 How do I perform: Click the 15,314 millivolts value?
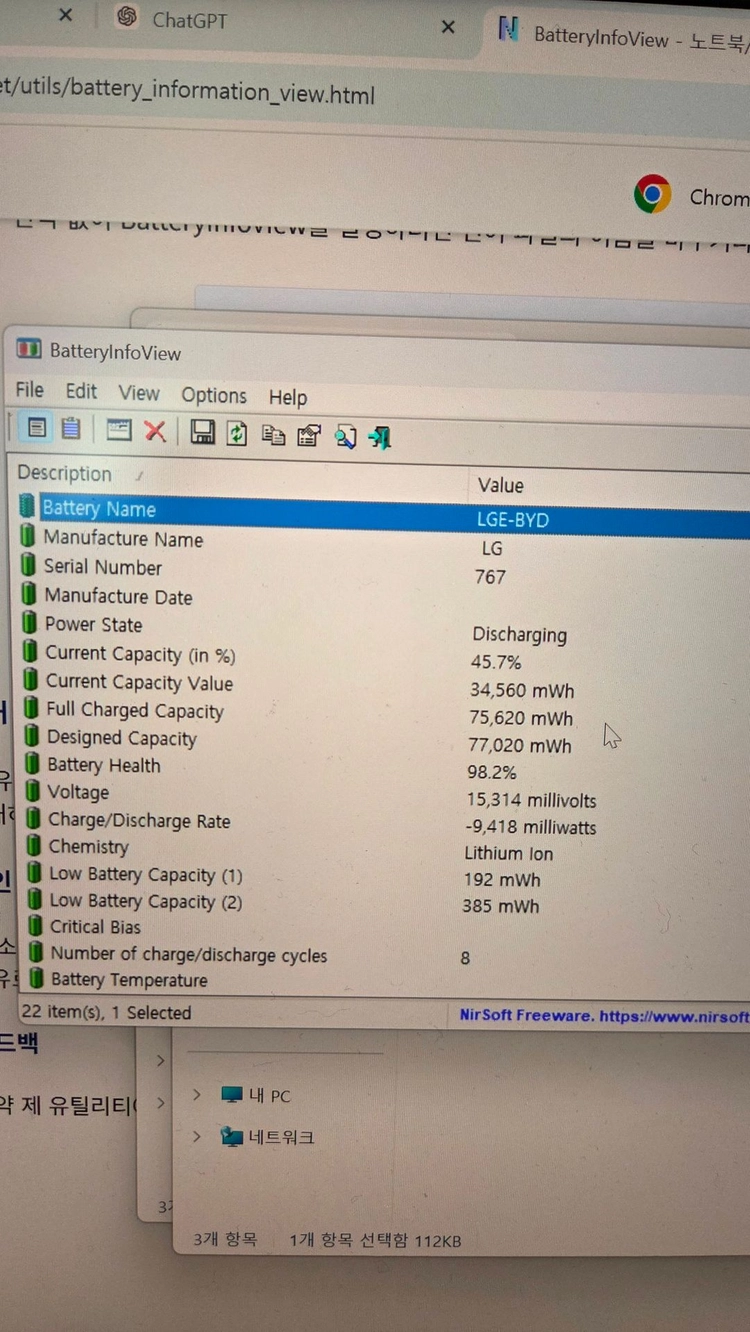(532, 800)
